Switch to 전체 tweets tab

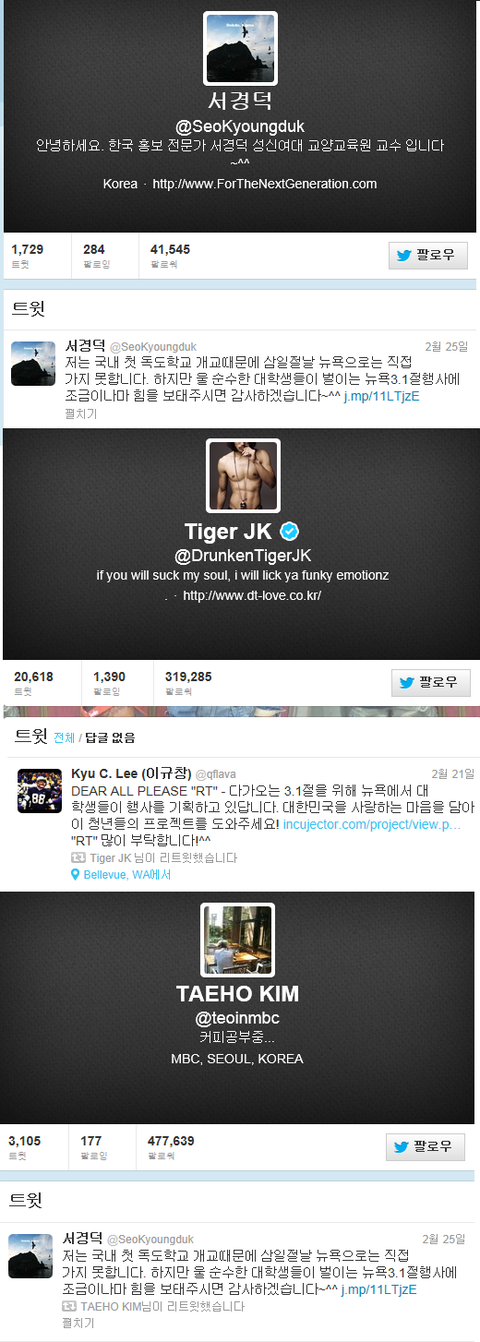click(x=64, y=737)
